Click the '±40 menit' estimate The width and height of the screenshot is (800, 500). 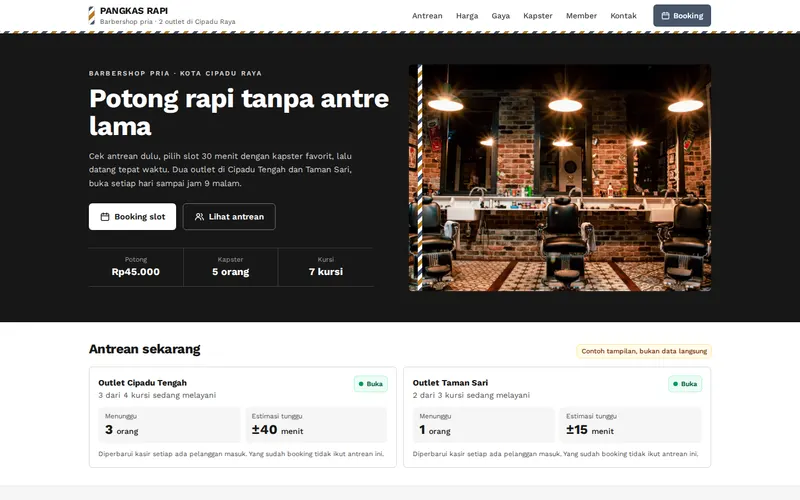[277, 430]
